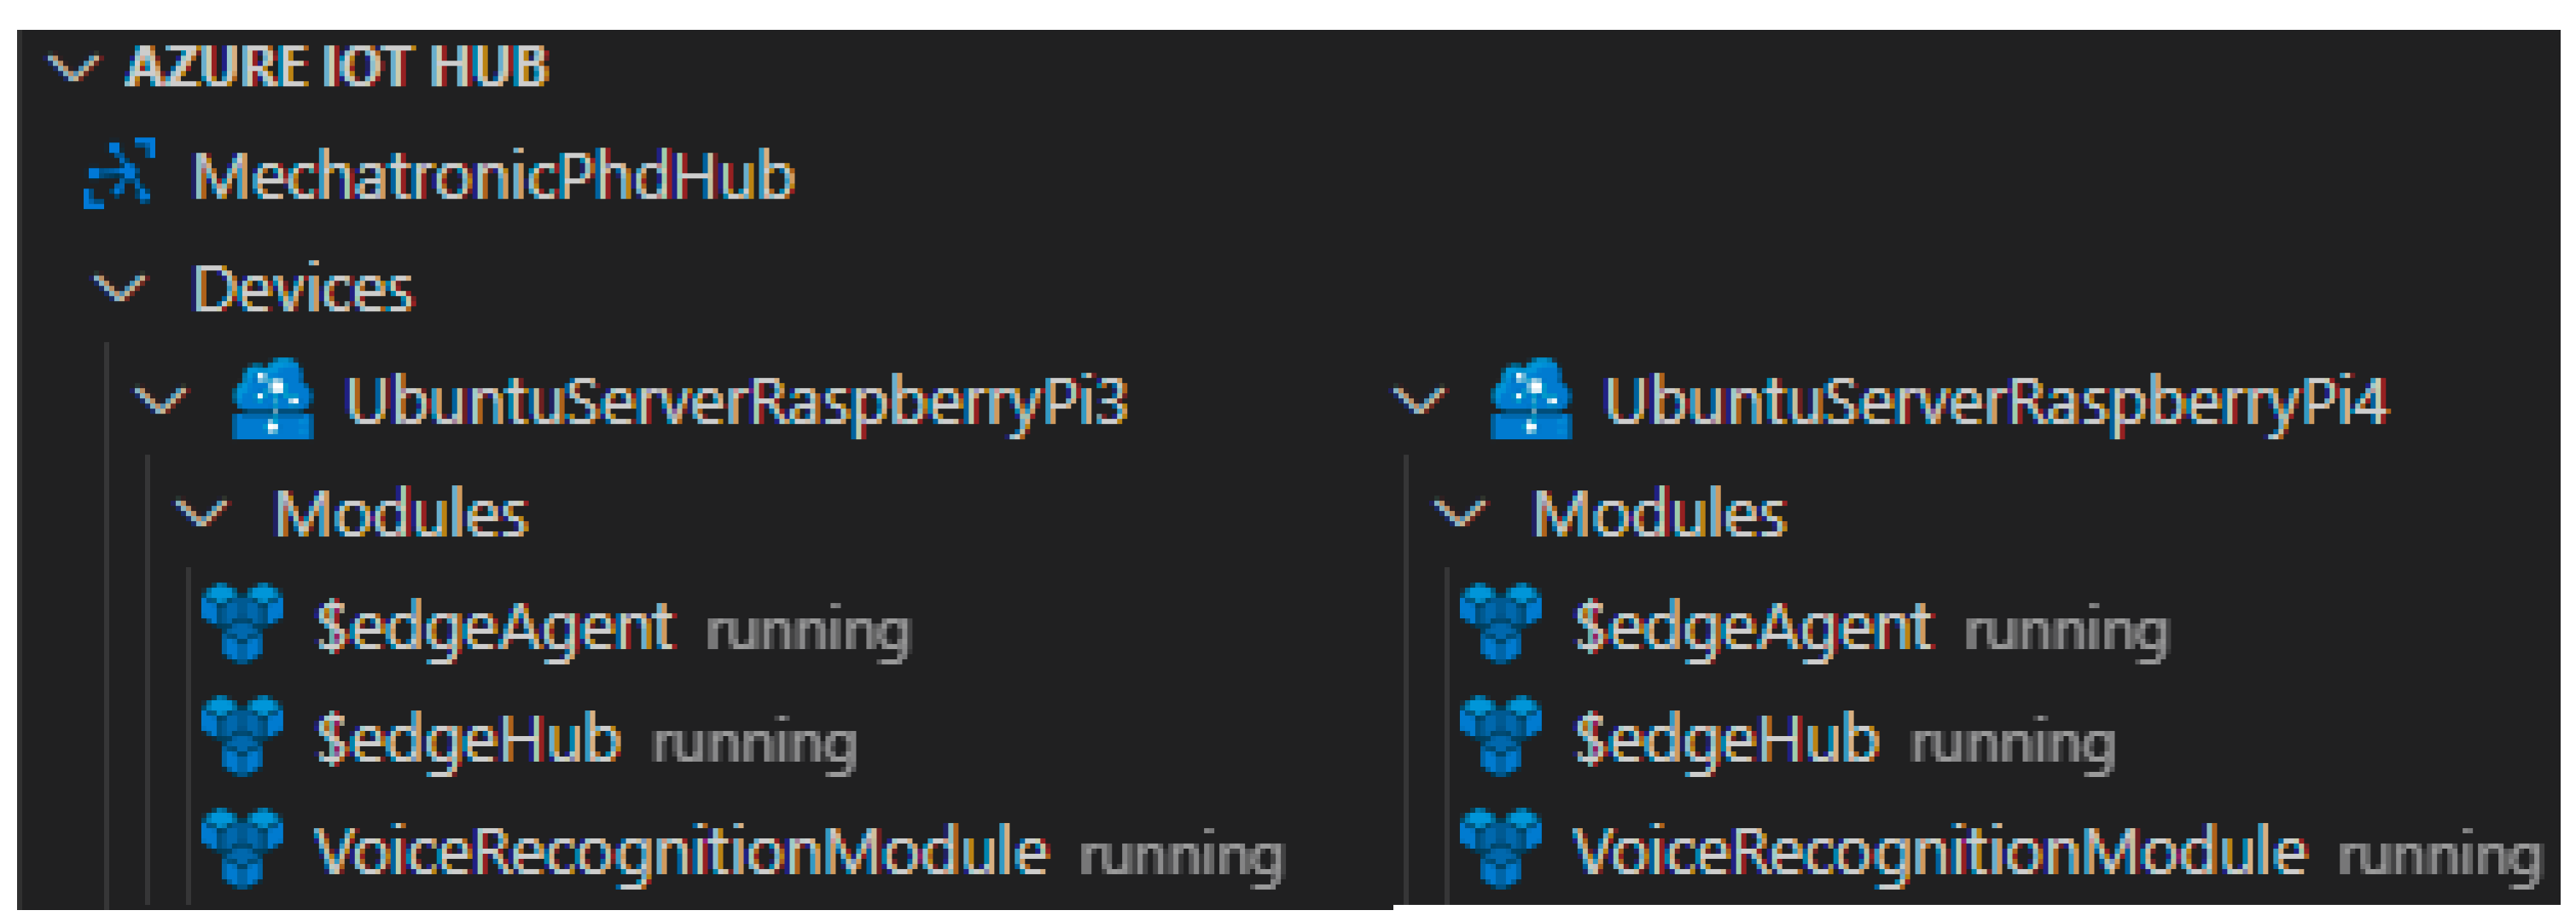
Task: Click the VoiceRecognitionModule icon under RaspberryPi4
Action: click(1500, 848)
